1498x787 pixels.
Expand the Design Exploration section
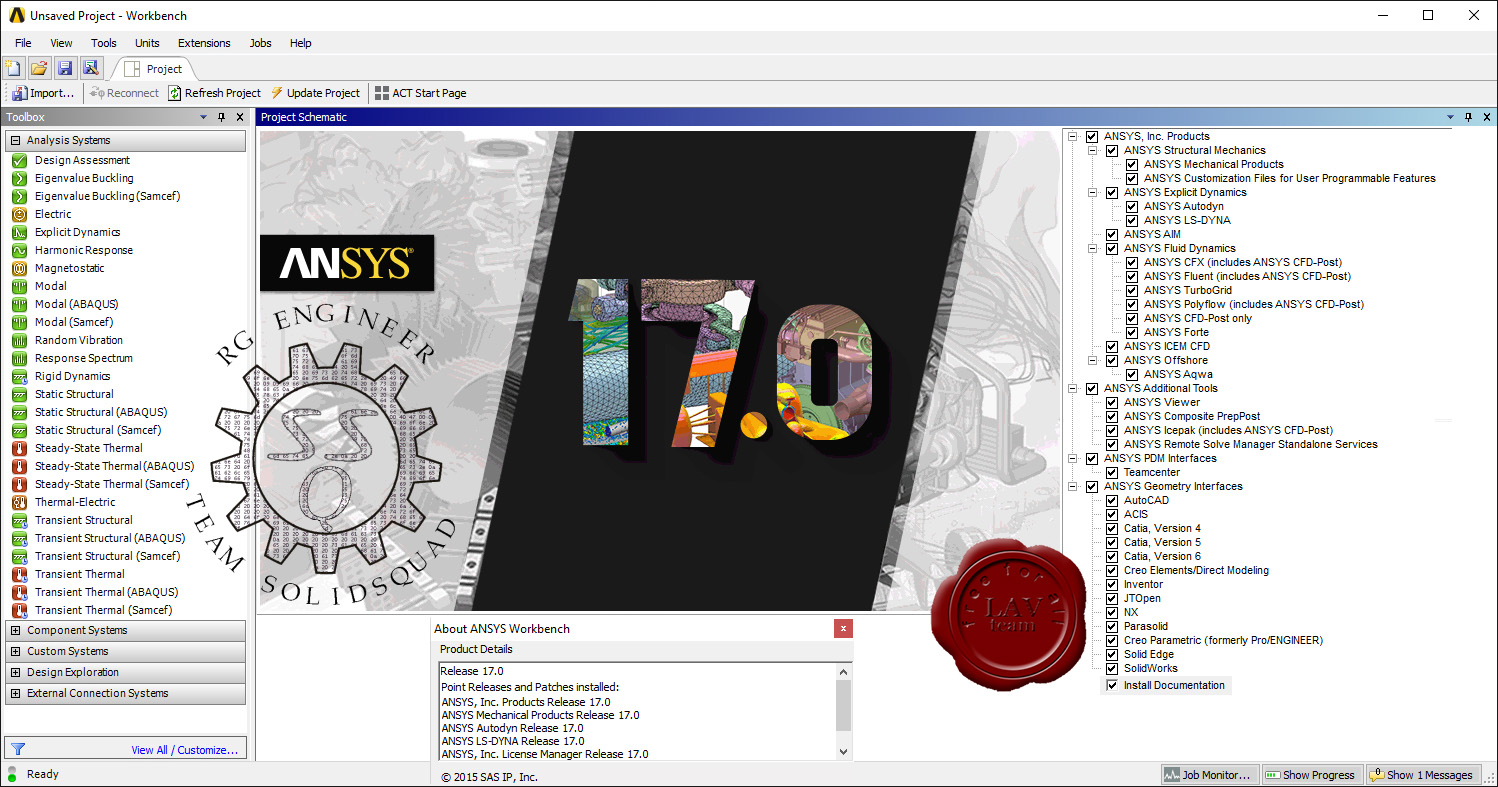pos(15,672)
